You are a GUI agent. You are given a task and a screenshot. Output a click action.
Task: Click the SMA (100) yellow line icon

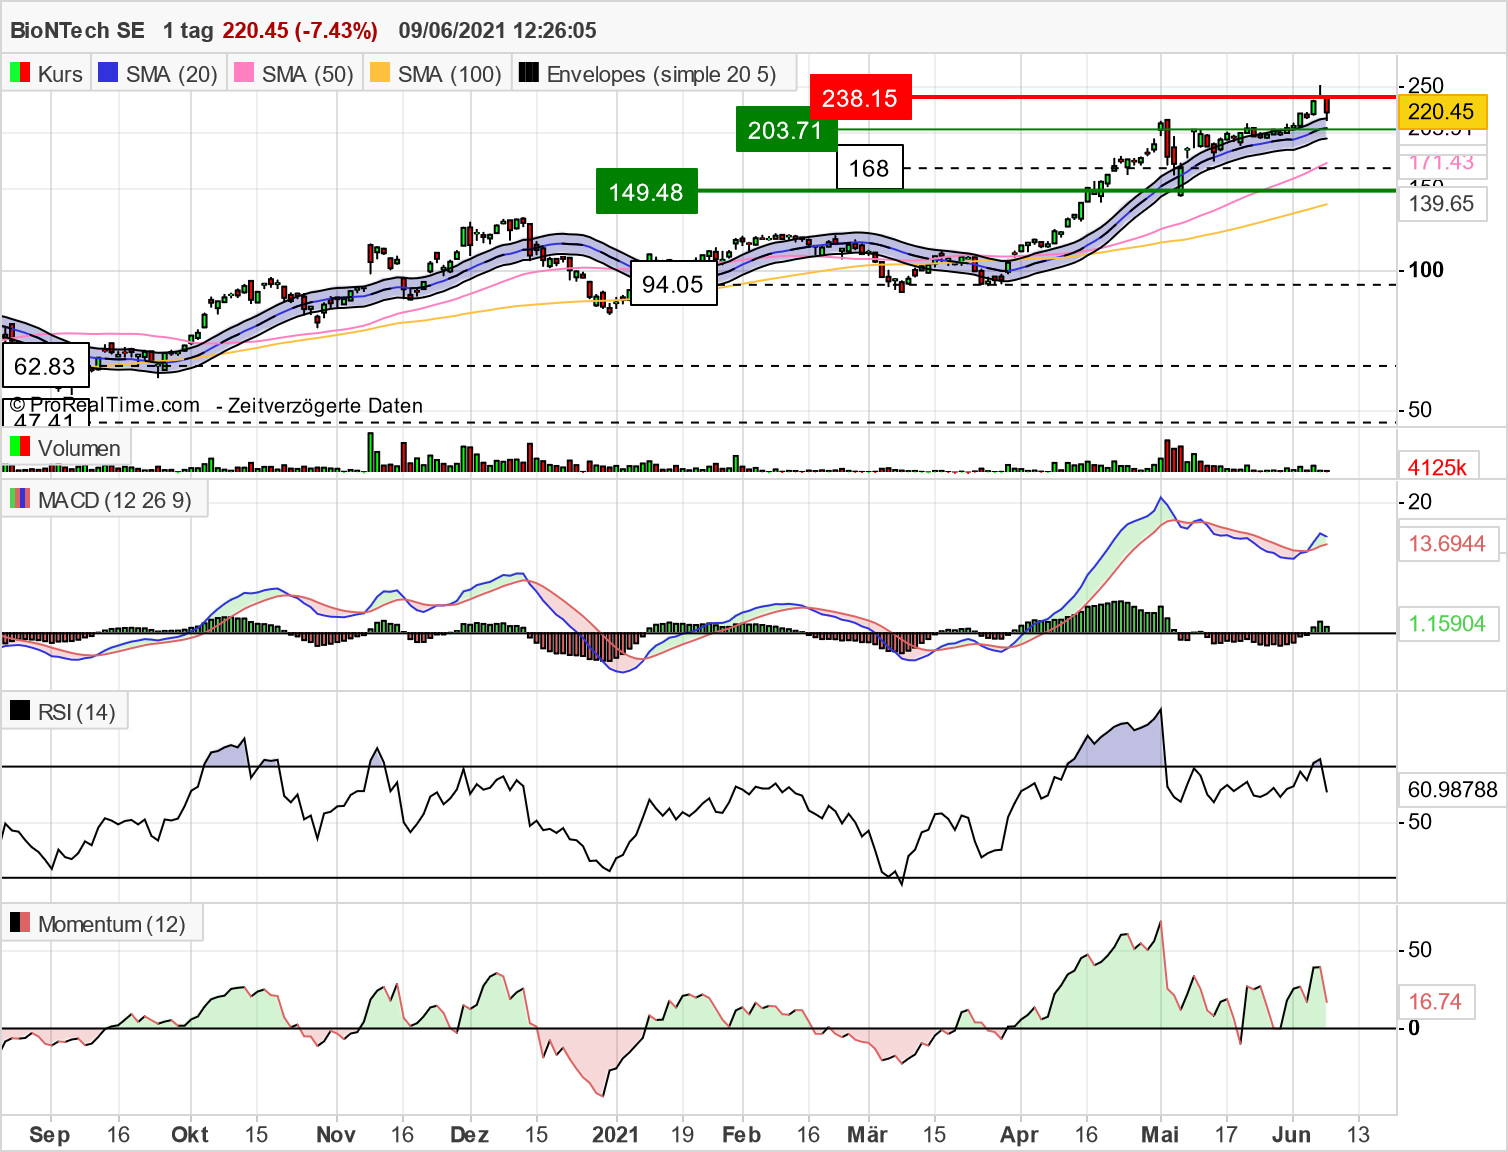coord(379,72)
